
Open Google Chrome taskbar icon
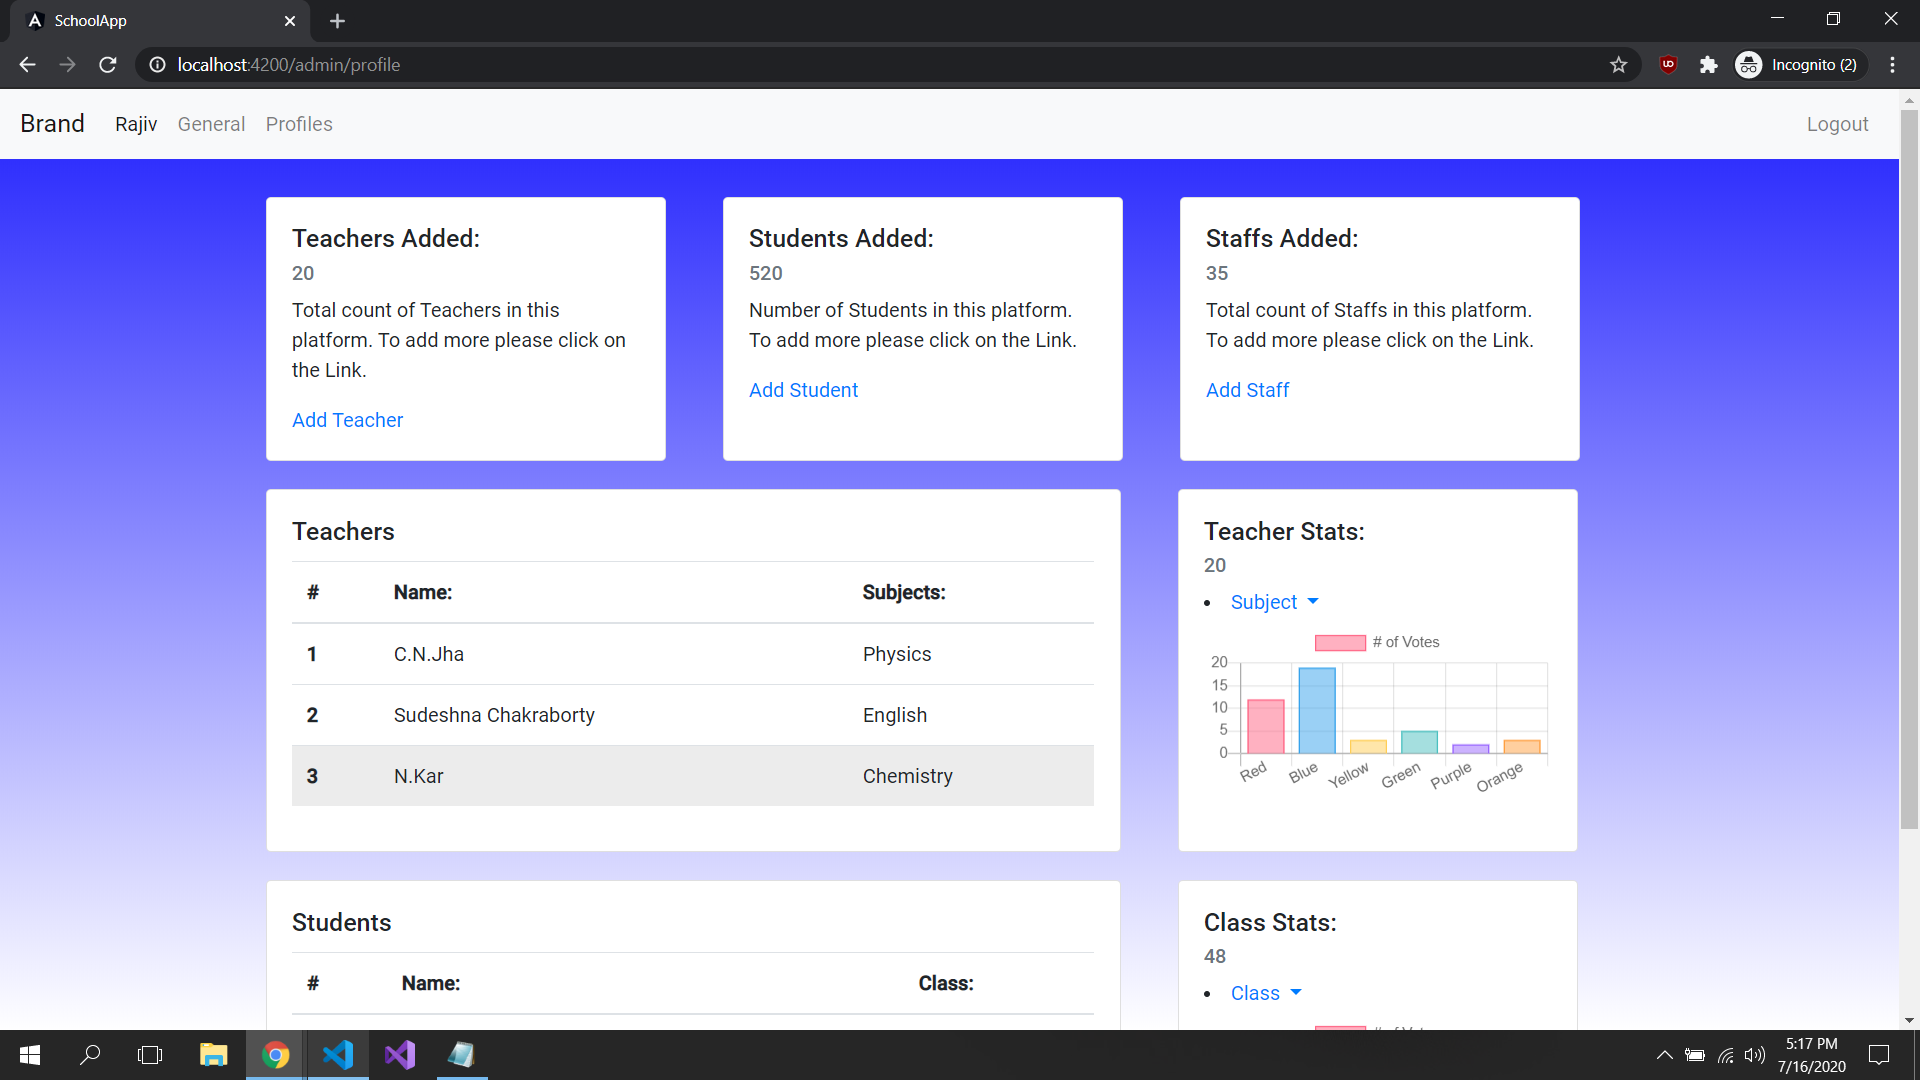point(275,1054)
